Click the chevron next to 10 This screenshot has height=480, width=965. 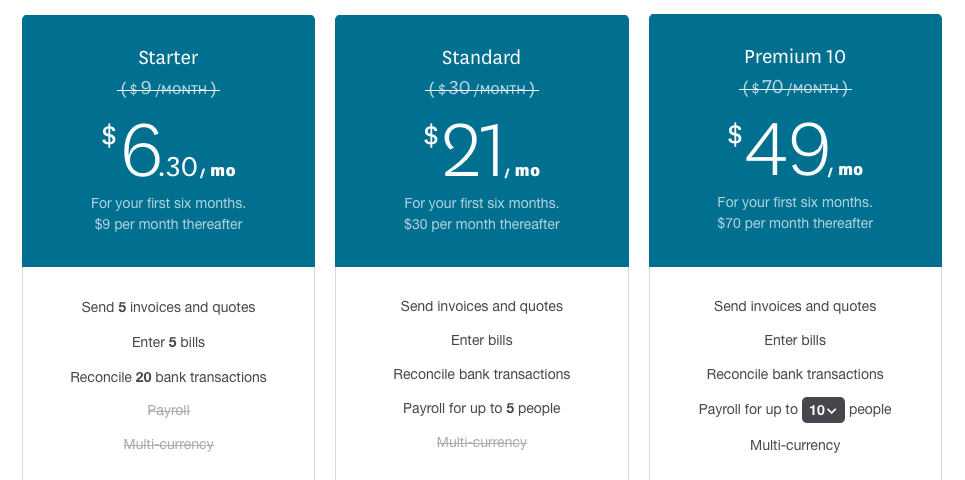click(x=832, y=410)
